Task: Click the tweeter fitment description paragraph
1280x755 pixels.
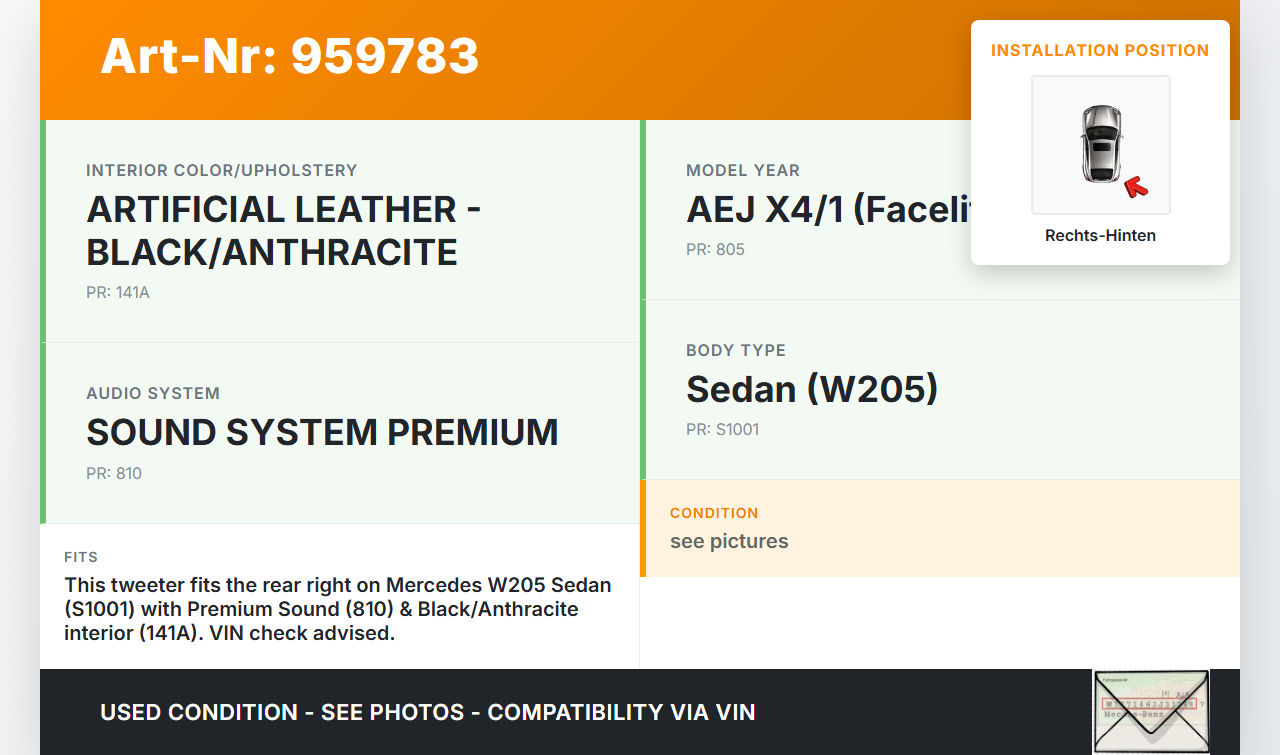Action: click(338, 608)
